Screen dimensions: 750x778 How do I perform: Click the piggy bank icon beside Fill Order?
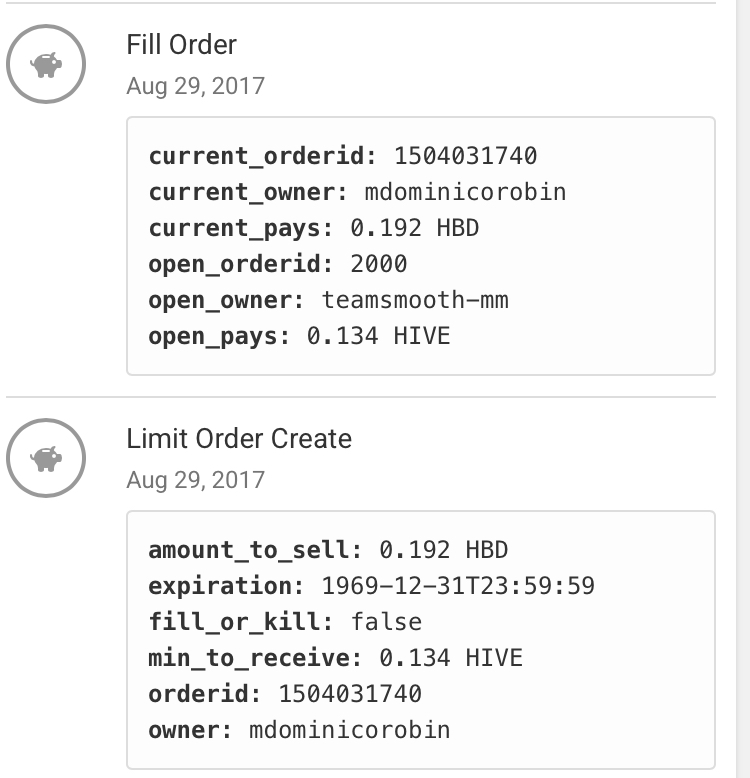[46, 64]
